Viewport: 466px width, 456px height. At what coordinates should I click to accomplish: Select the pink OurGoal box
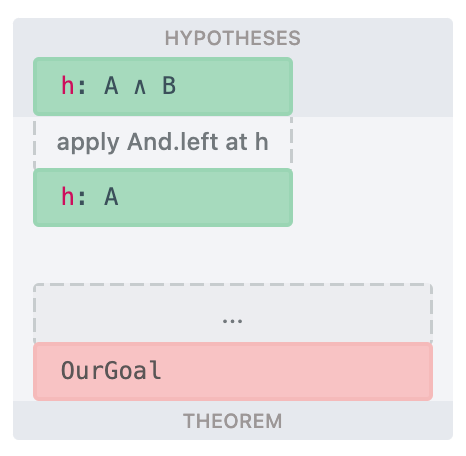pos(233,371)
